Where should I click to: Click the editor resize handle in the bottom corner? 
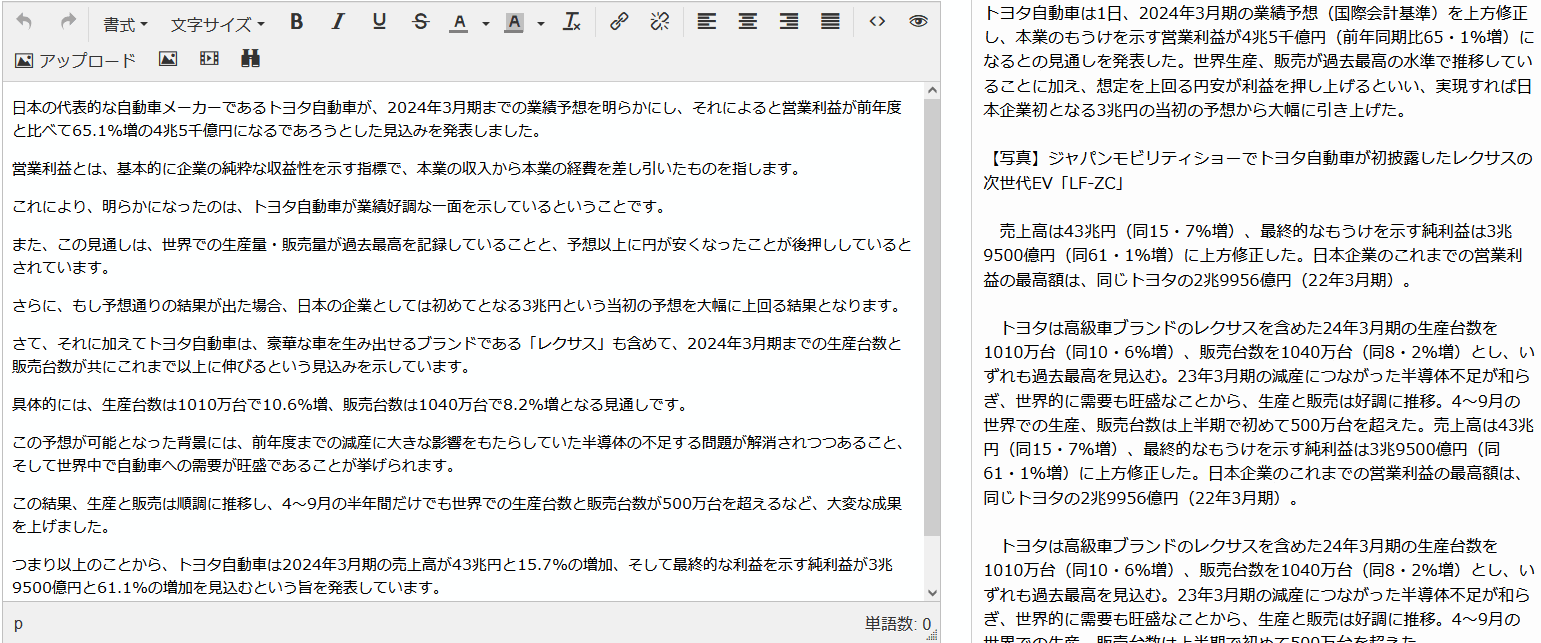coord(933,634)
